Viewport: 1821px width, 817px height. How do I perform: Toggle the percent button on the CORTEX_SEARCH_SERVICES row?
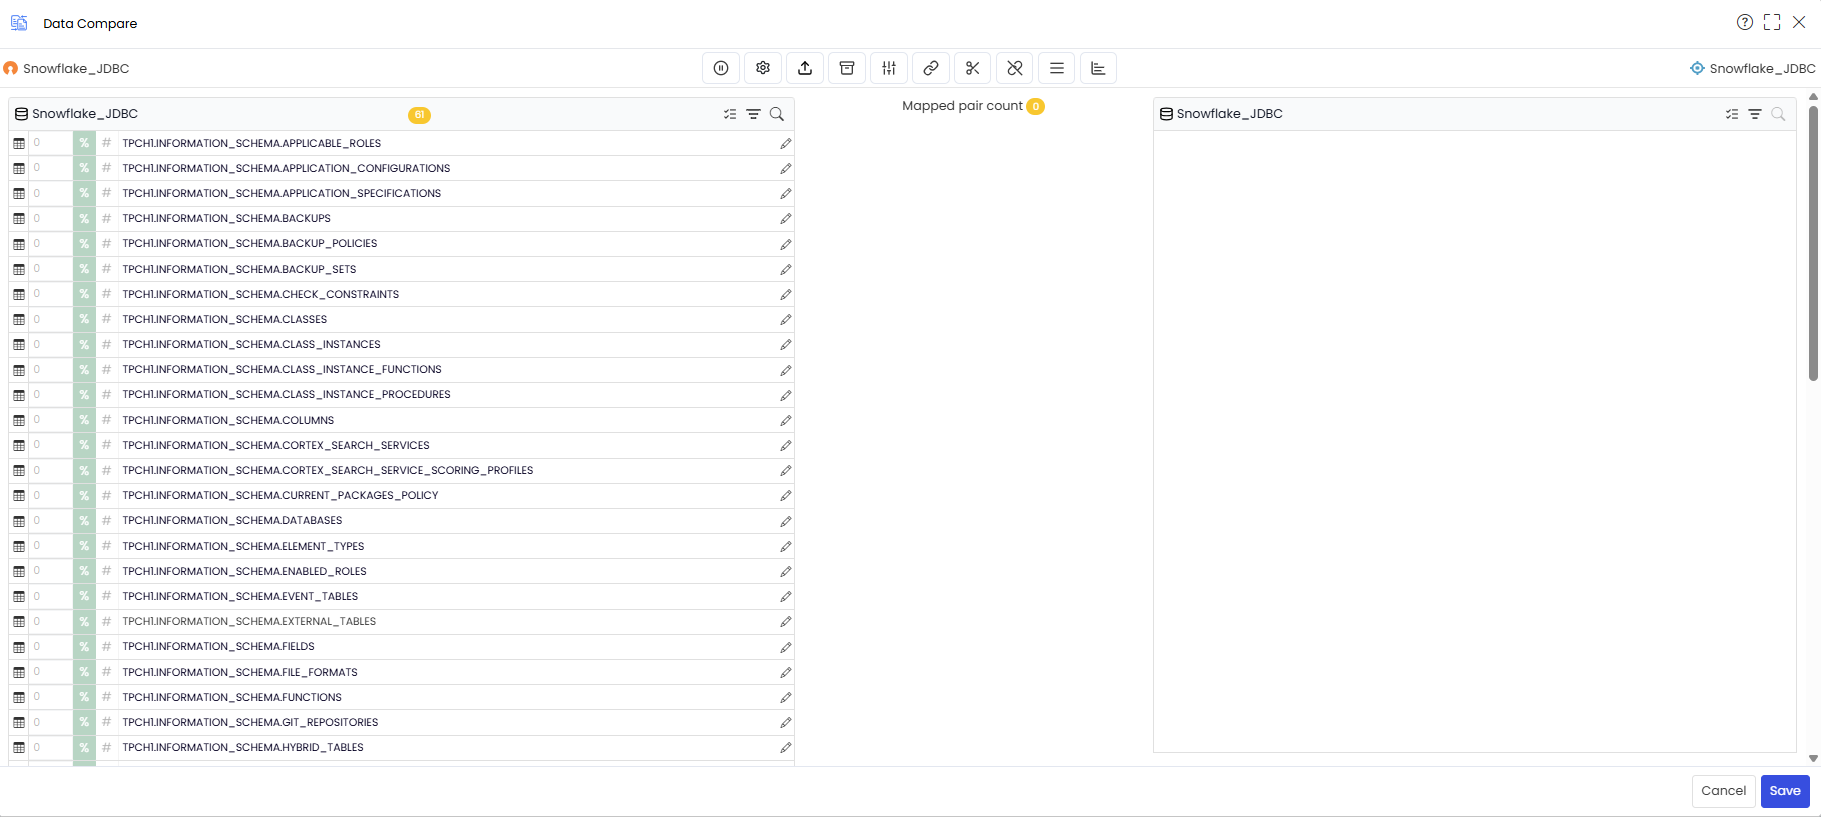pos(84,445)
